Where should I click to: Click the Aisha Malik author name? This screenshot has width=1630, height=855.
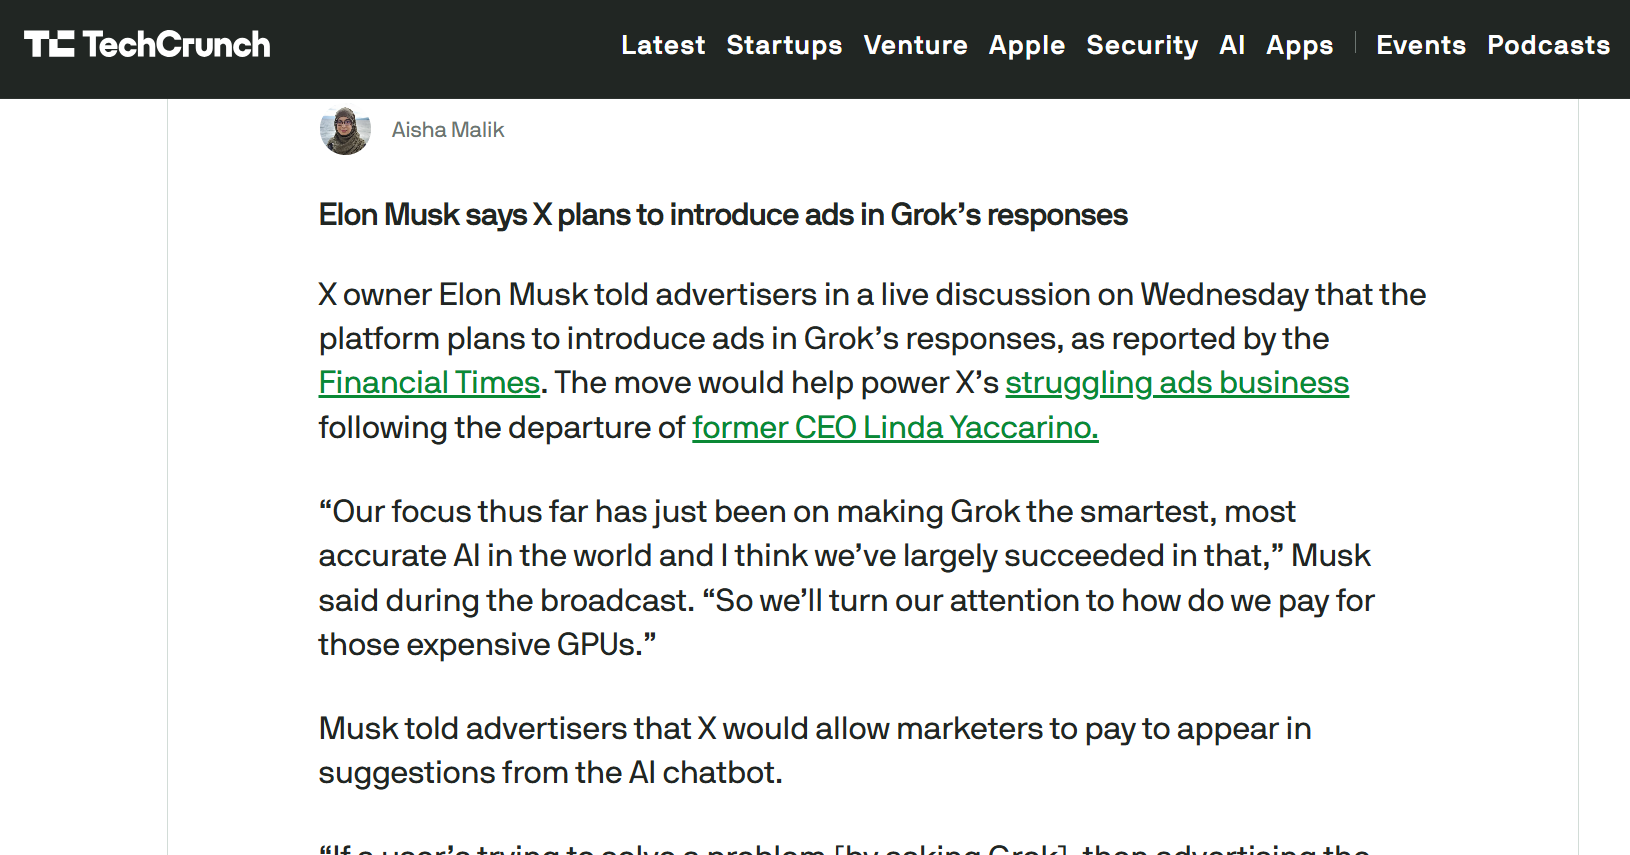coord(448,130)
